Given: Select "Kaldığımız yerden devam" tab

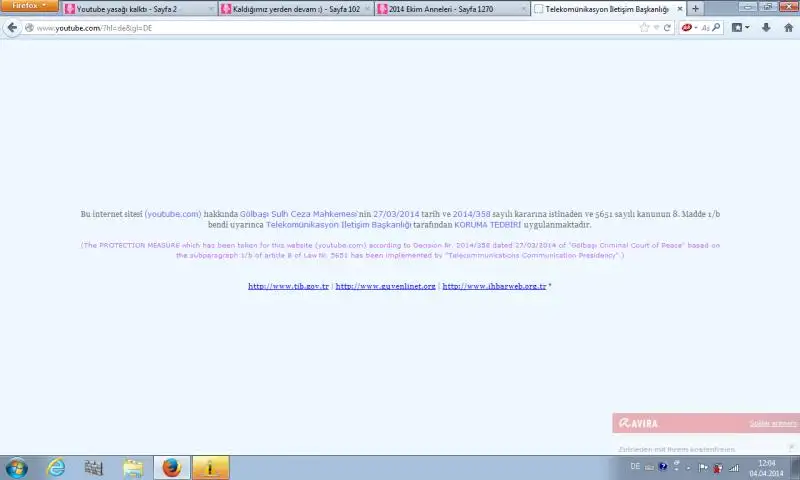Looking at the screenshot, I should (292, 9).
